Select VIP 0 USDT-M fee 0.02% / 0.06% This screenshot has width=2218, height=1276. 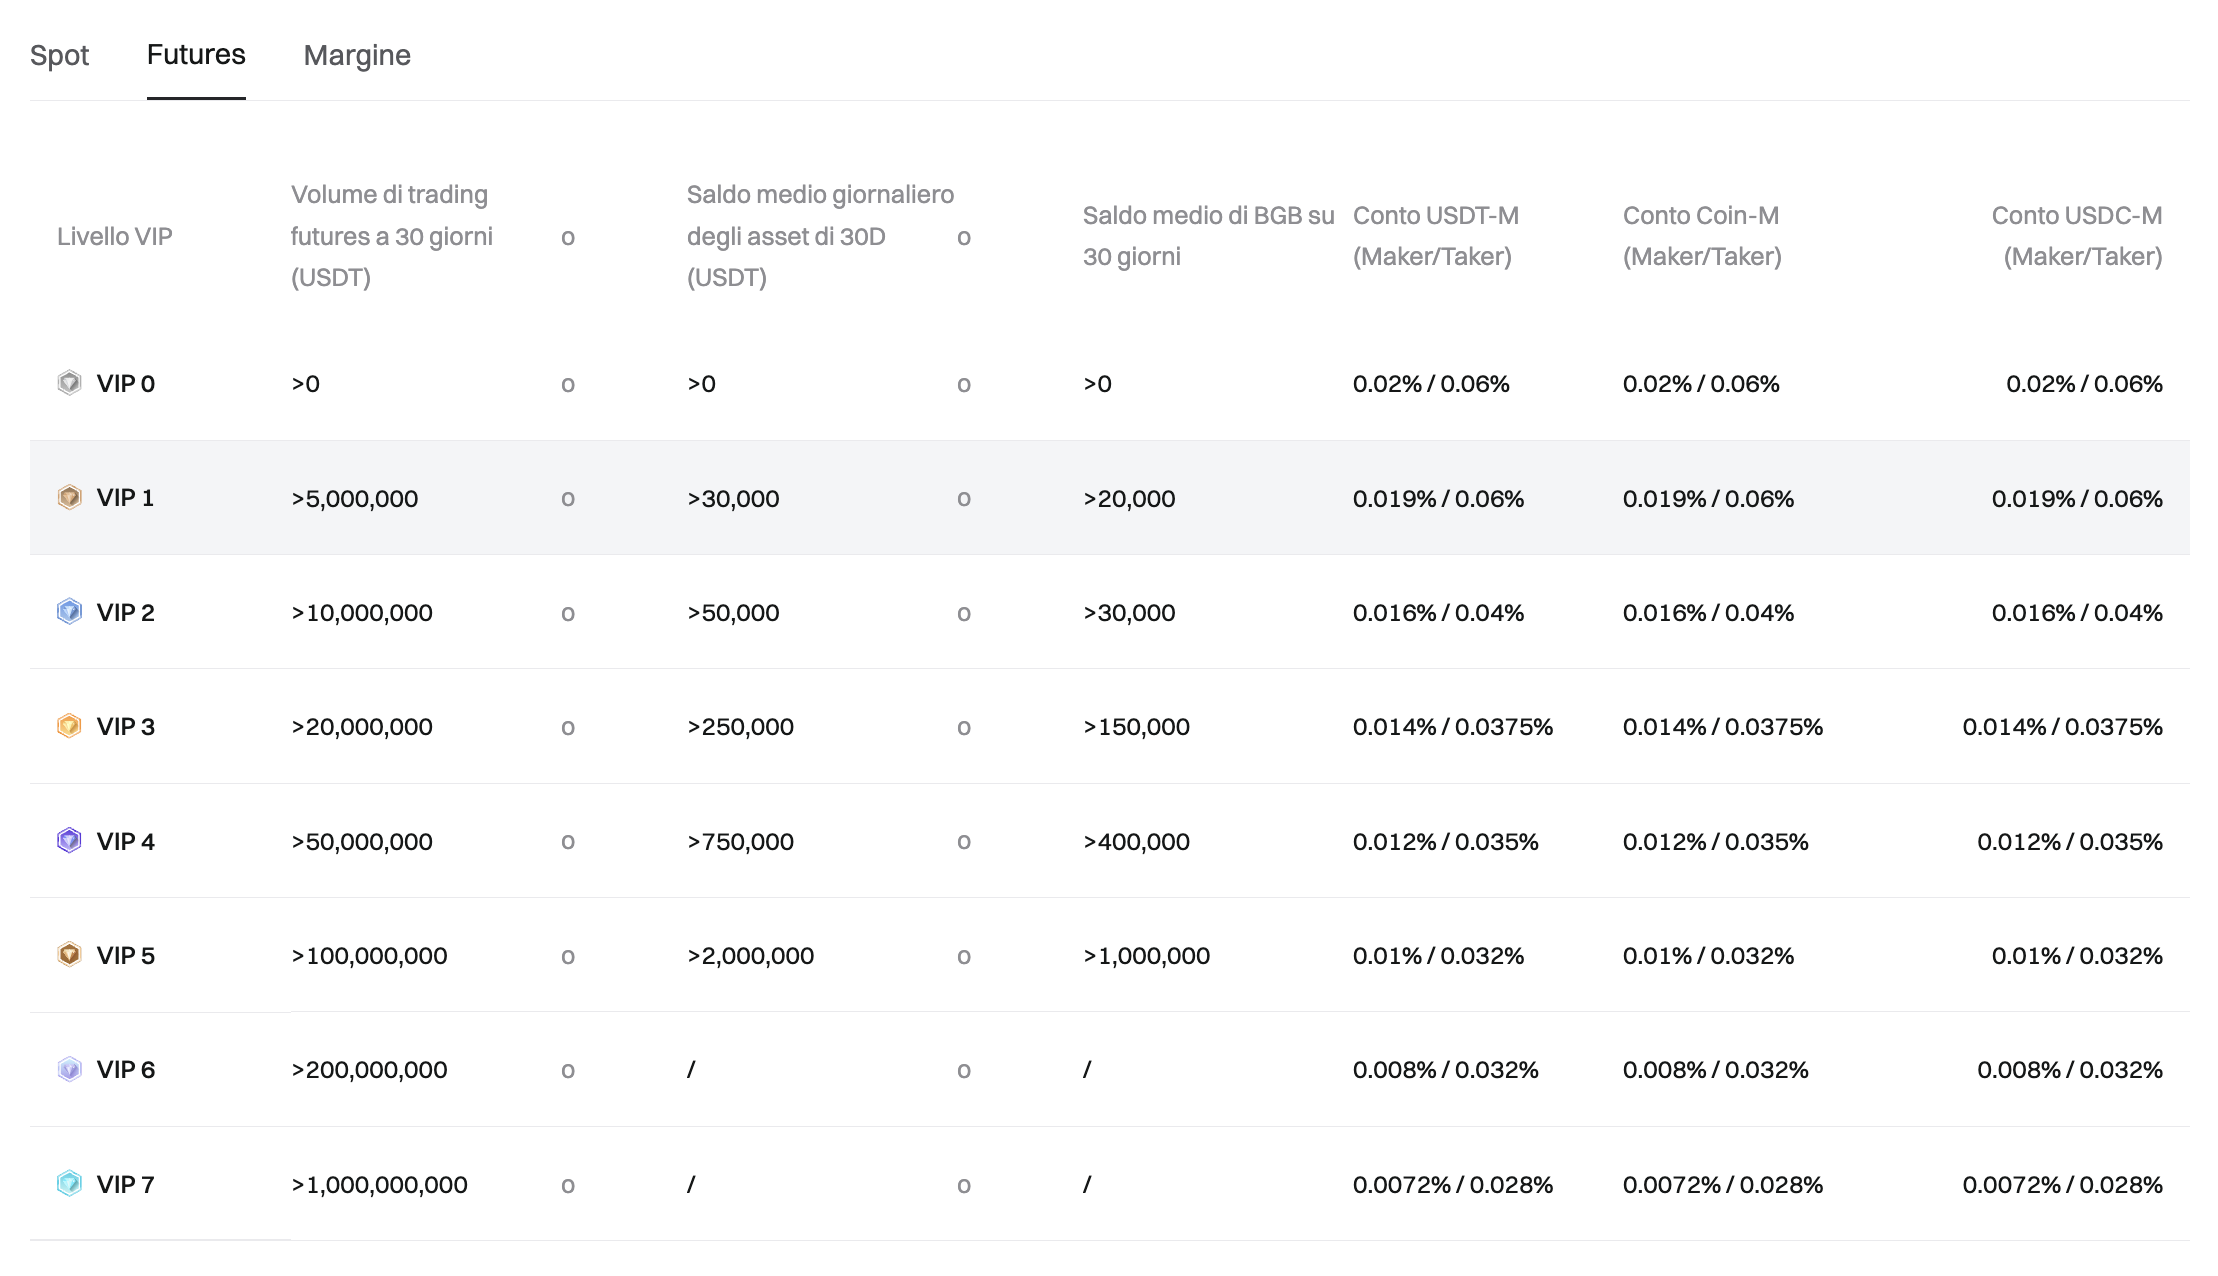pos(1431,384)
